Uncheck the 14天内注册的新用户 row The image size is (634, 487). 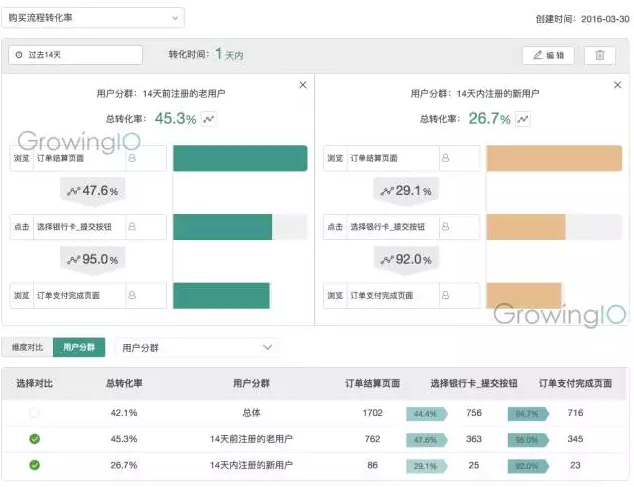coord(35,465)
